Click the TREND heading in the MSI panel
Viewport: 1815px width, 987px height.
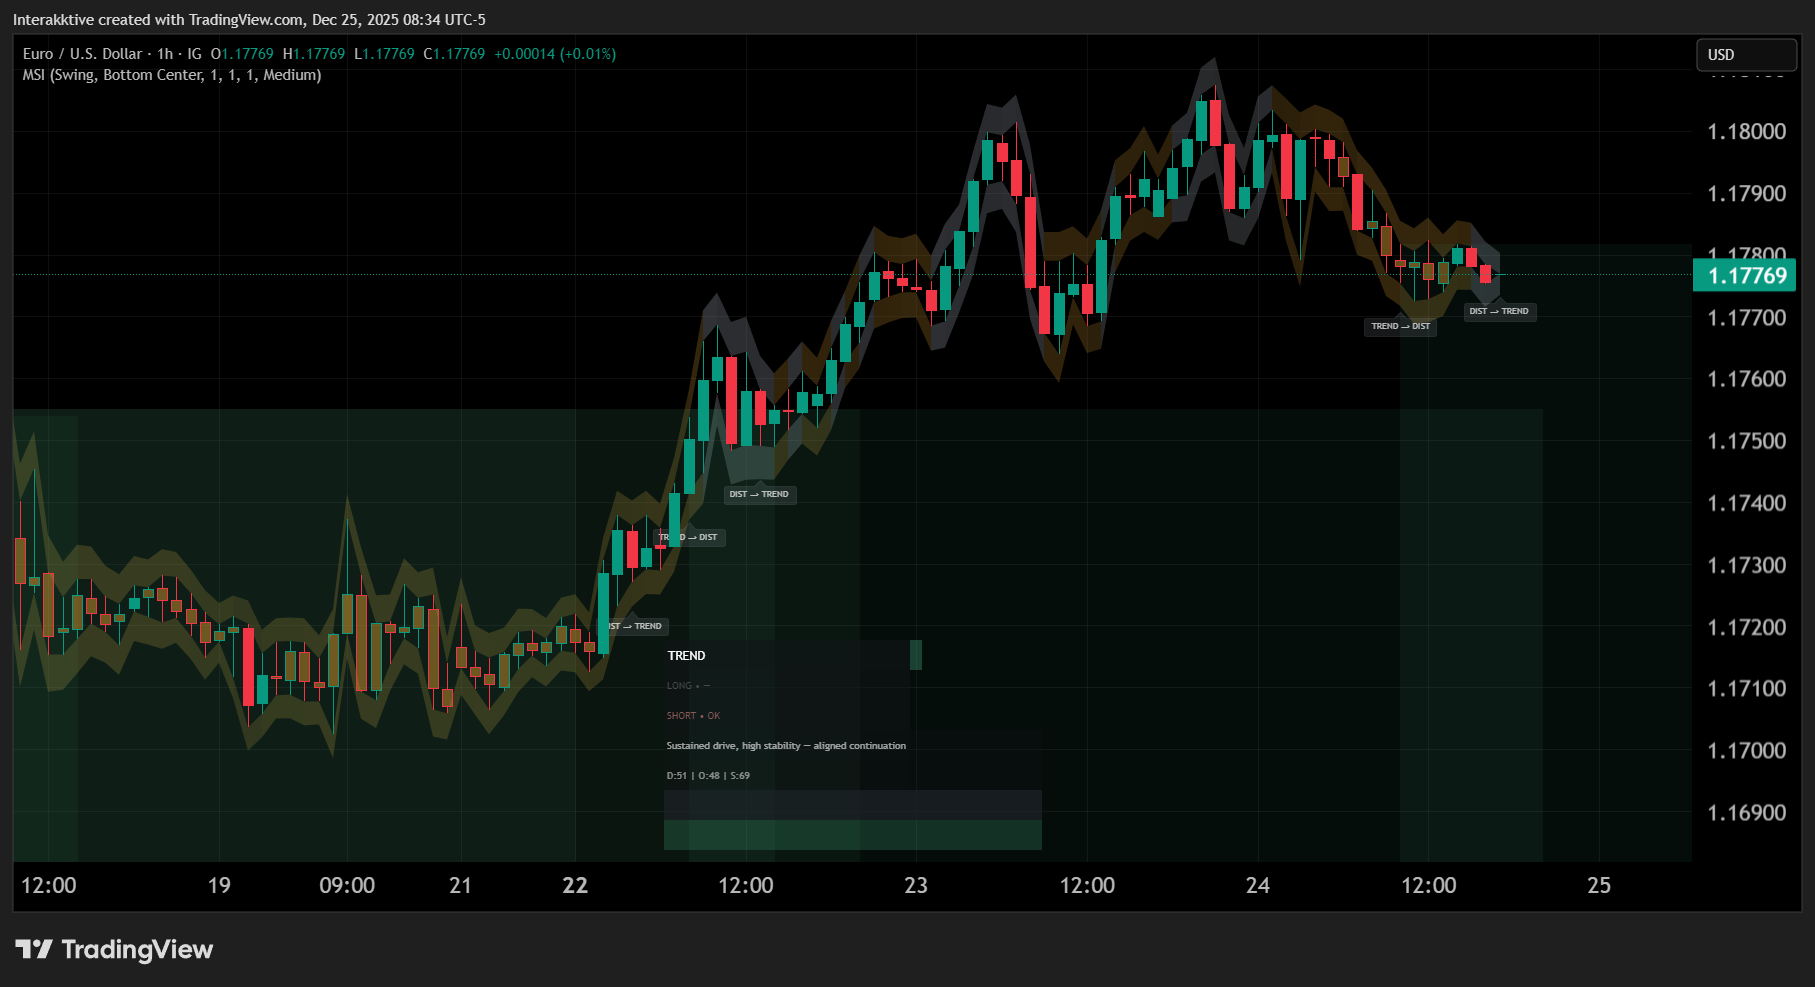(x=686, y=656)
